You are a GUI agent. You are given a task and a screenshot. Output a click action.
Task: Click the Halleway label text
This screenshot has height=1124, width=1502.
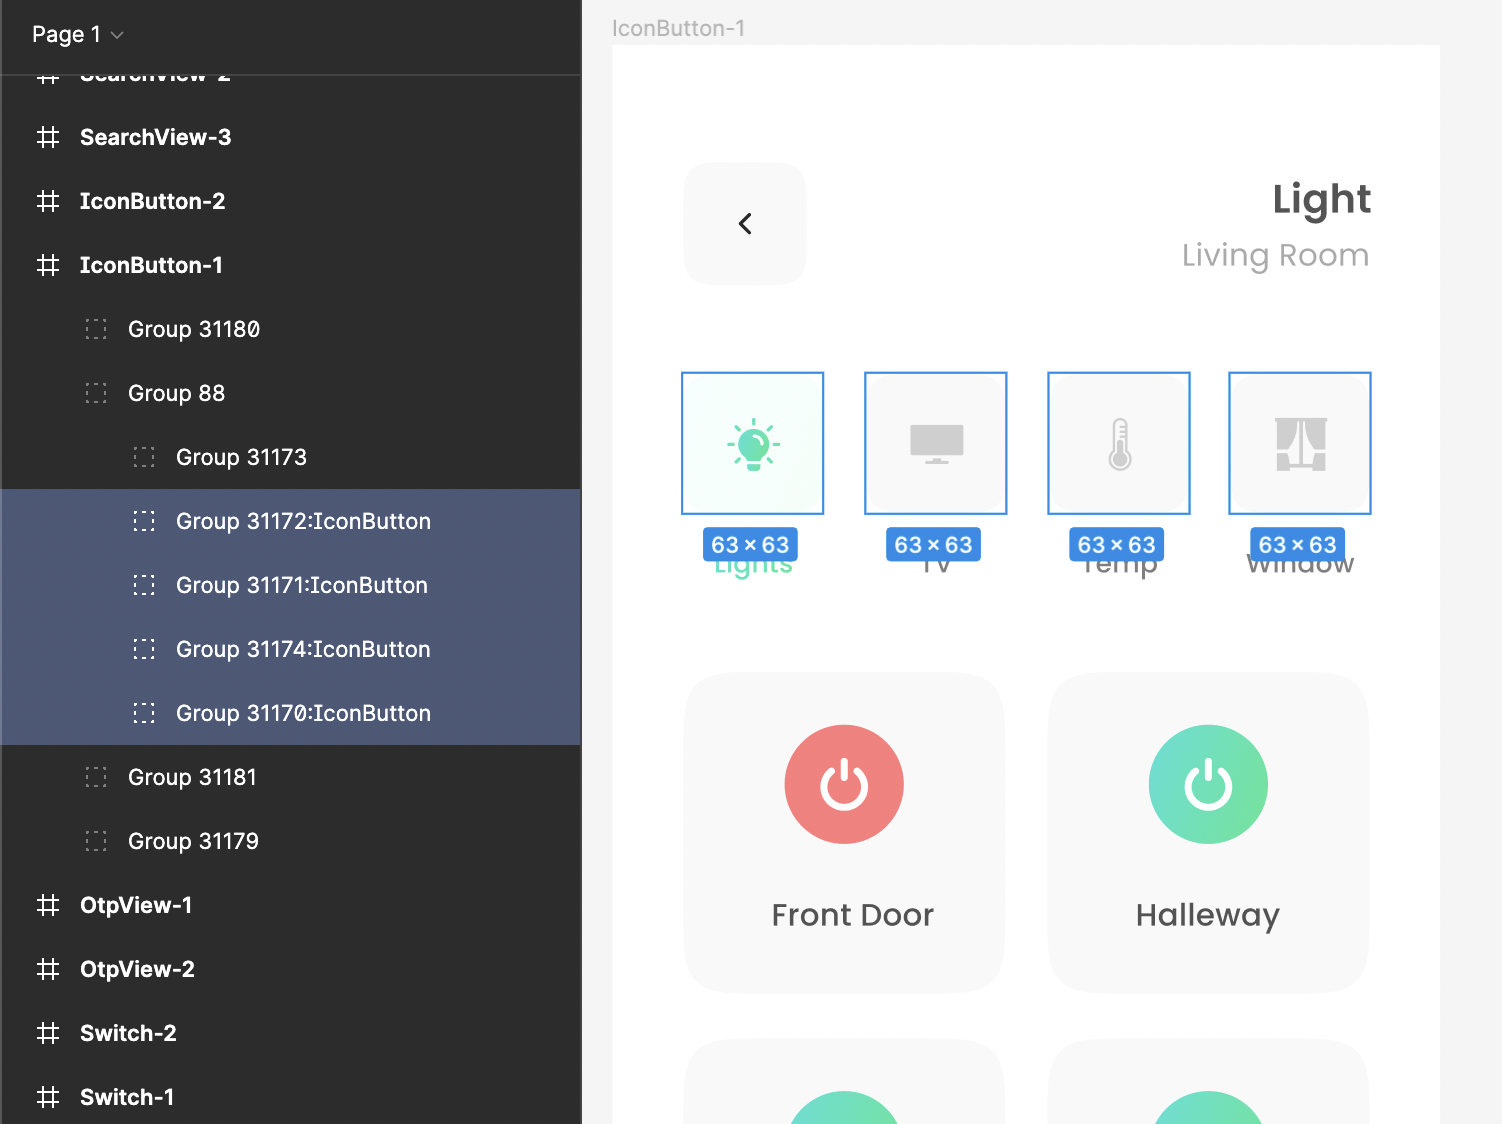pyautogui.click(x=1208, y=916)
